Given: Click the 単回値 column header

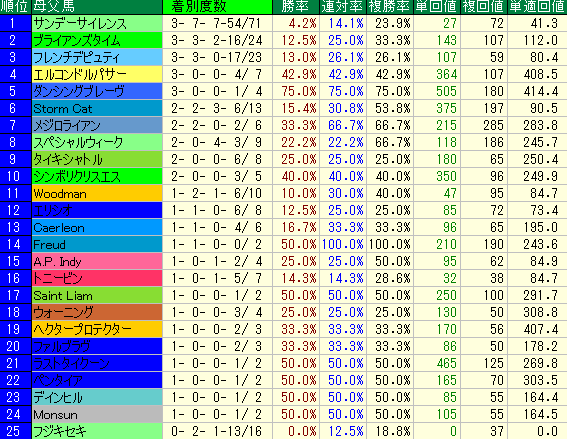Looking at the screenshot, I should tap(437, 7).
